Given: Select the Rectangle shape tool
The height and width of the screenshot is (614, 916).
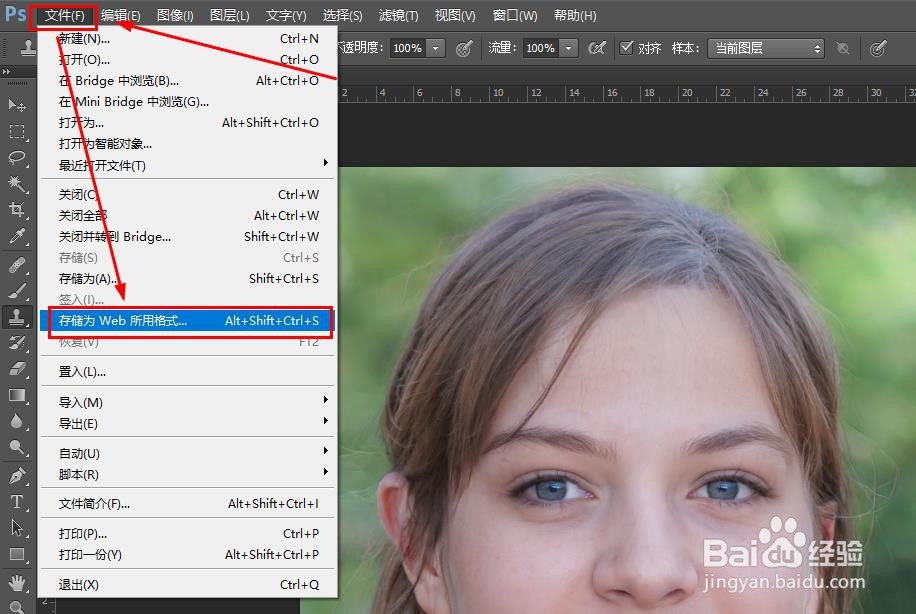Looking at the screenshot, I should click(16, 554).
